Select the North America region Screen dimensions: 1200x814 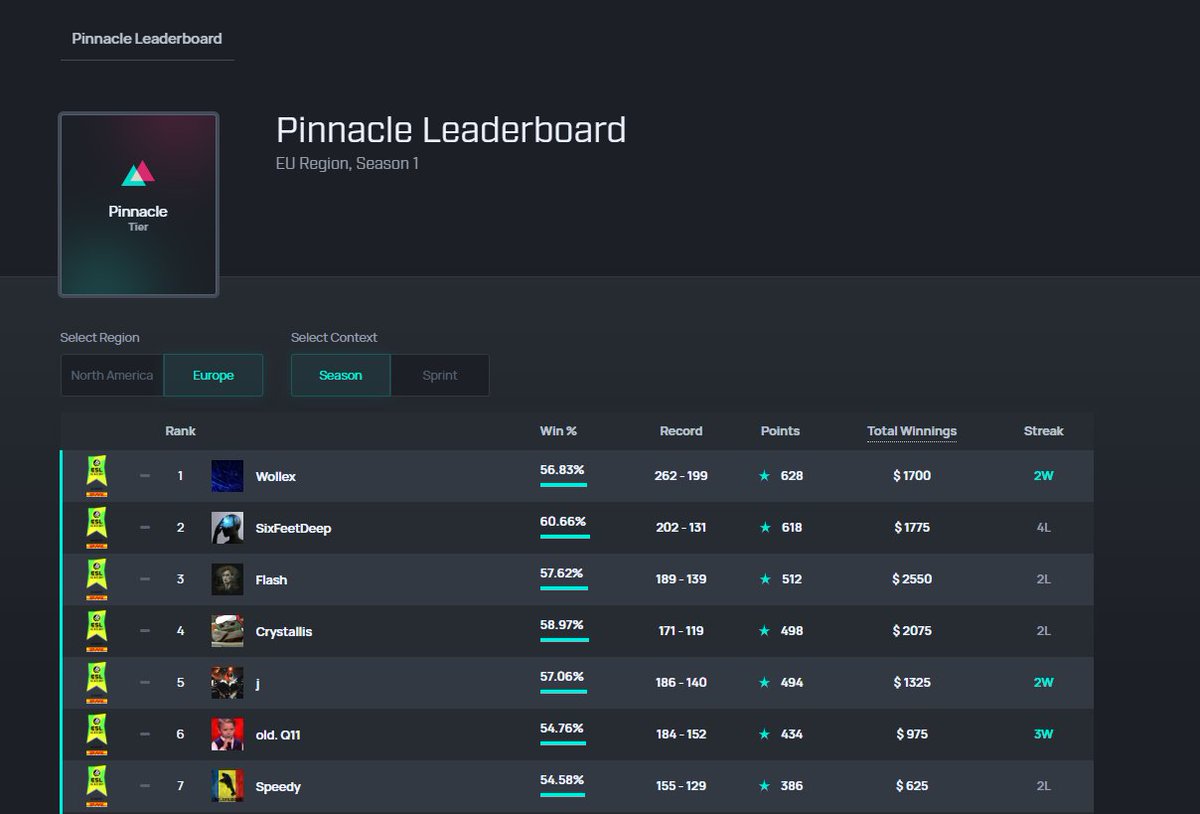(x=112, y=375)
